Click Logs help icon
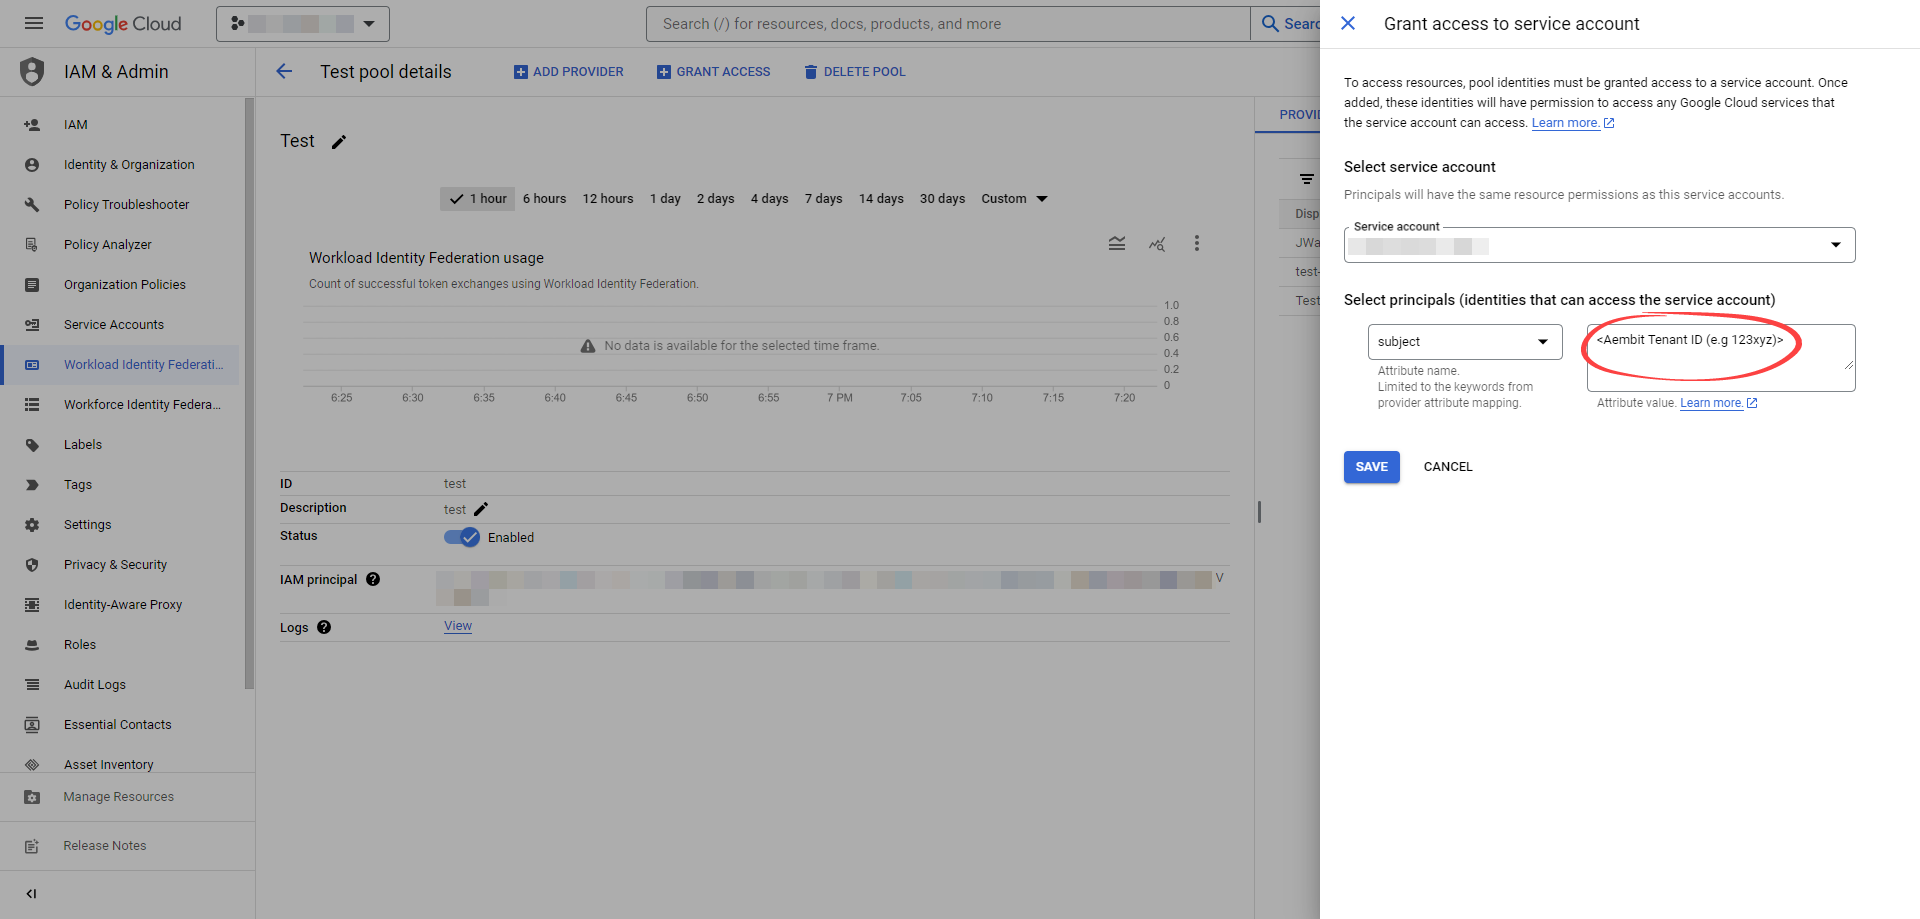Screen dimensions: 1920x919 pyautogui.click(x=324, y=627)
